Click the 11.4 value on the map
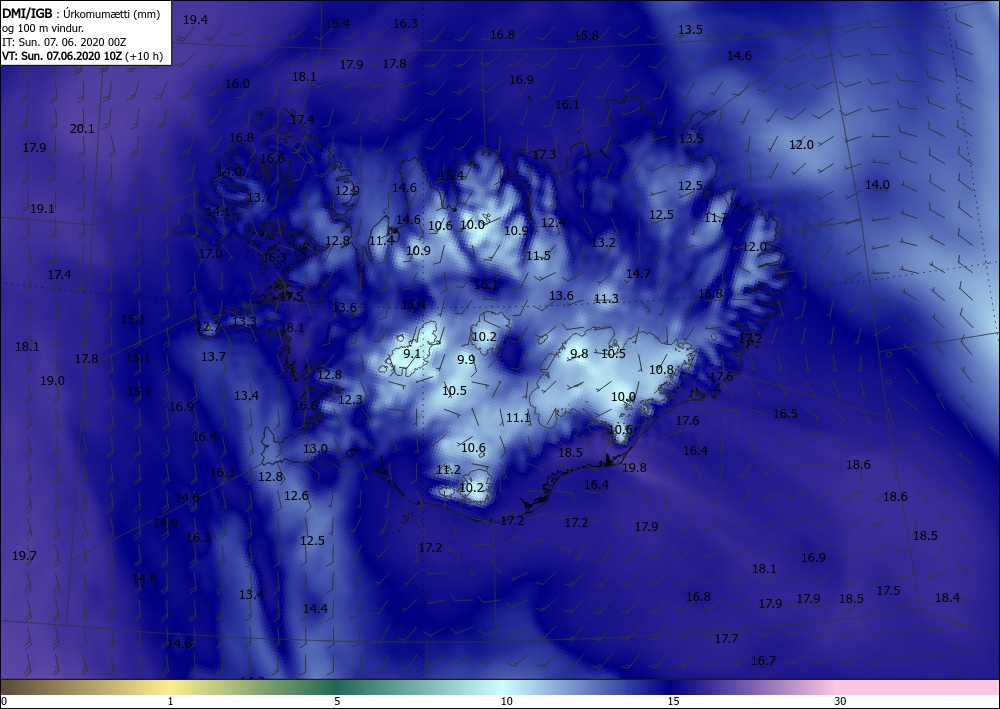 click(x=381, y=241)
